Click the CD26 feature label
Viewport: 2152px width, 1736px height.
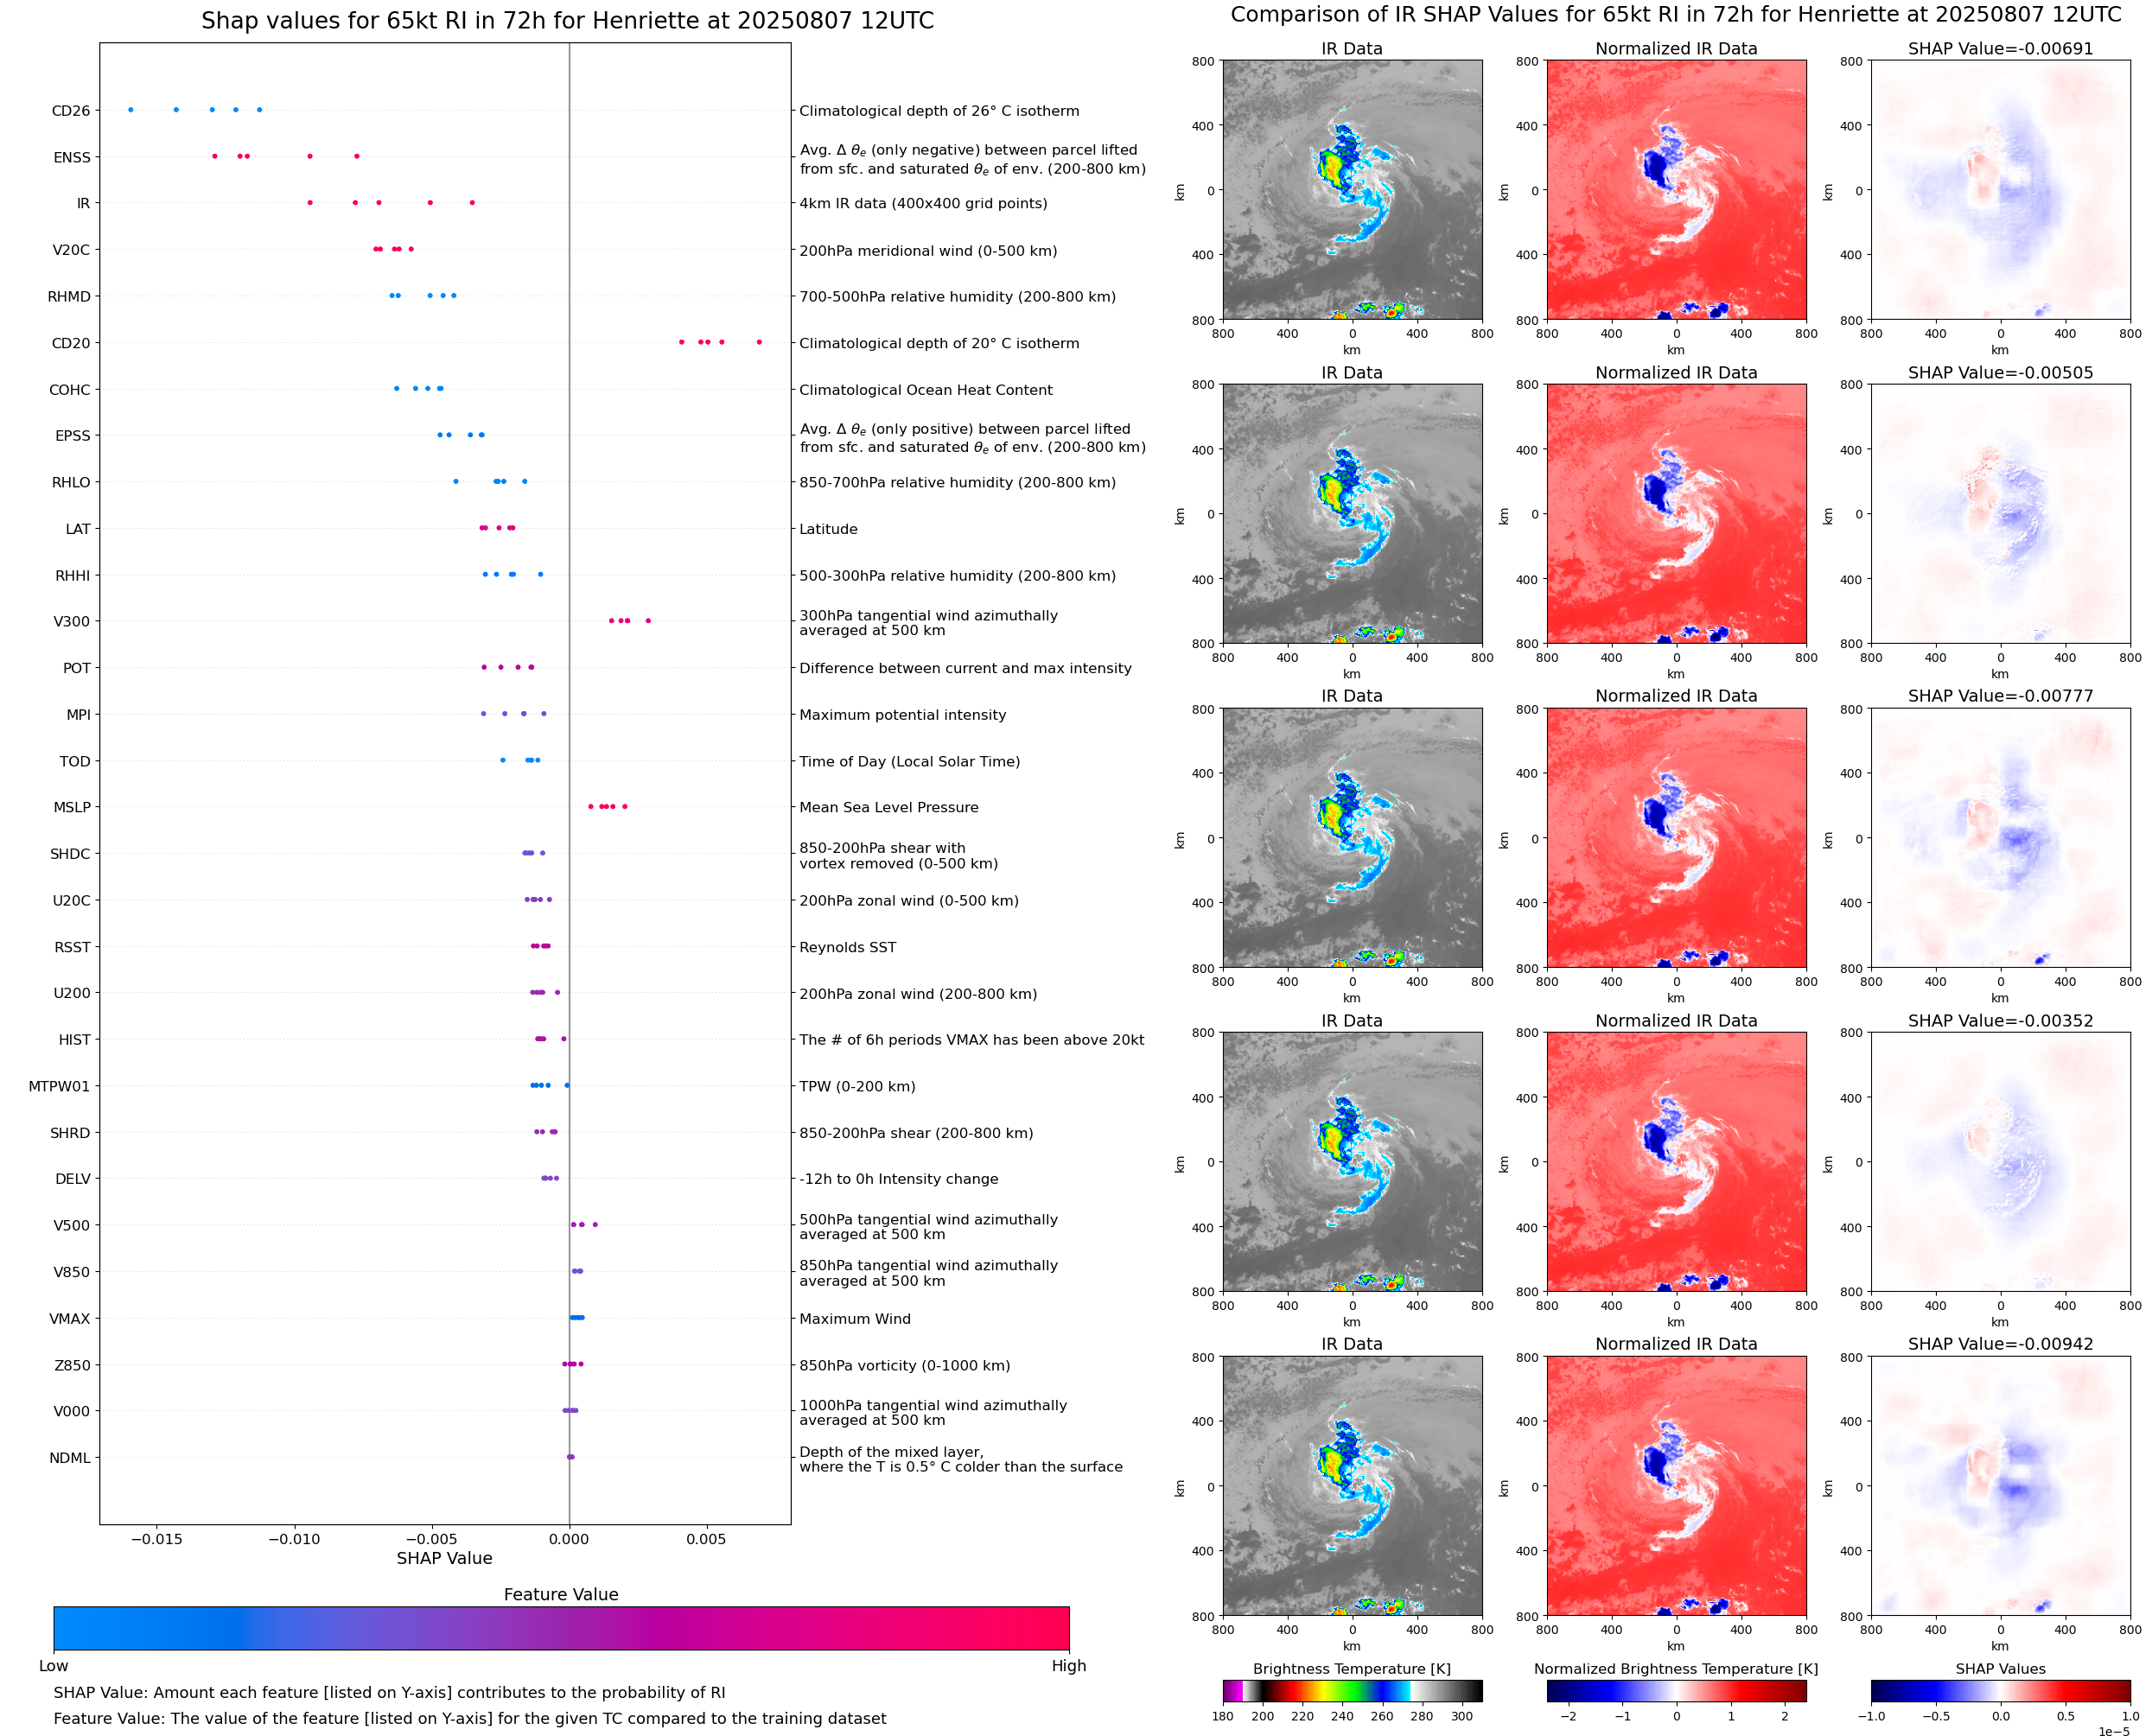(x=70, y=111)
